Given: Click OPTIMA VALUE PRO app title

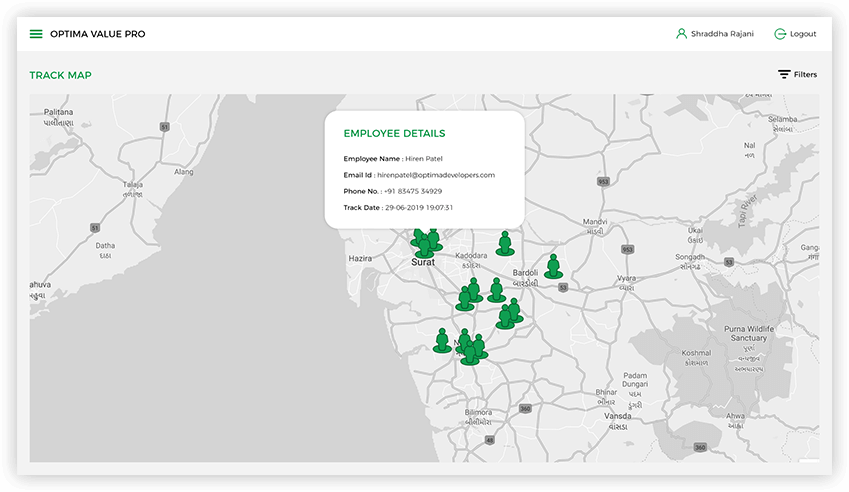Looking at the screenshot, I should point(97,34).
